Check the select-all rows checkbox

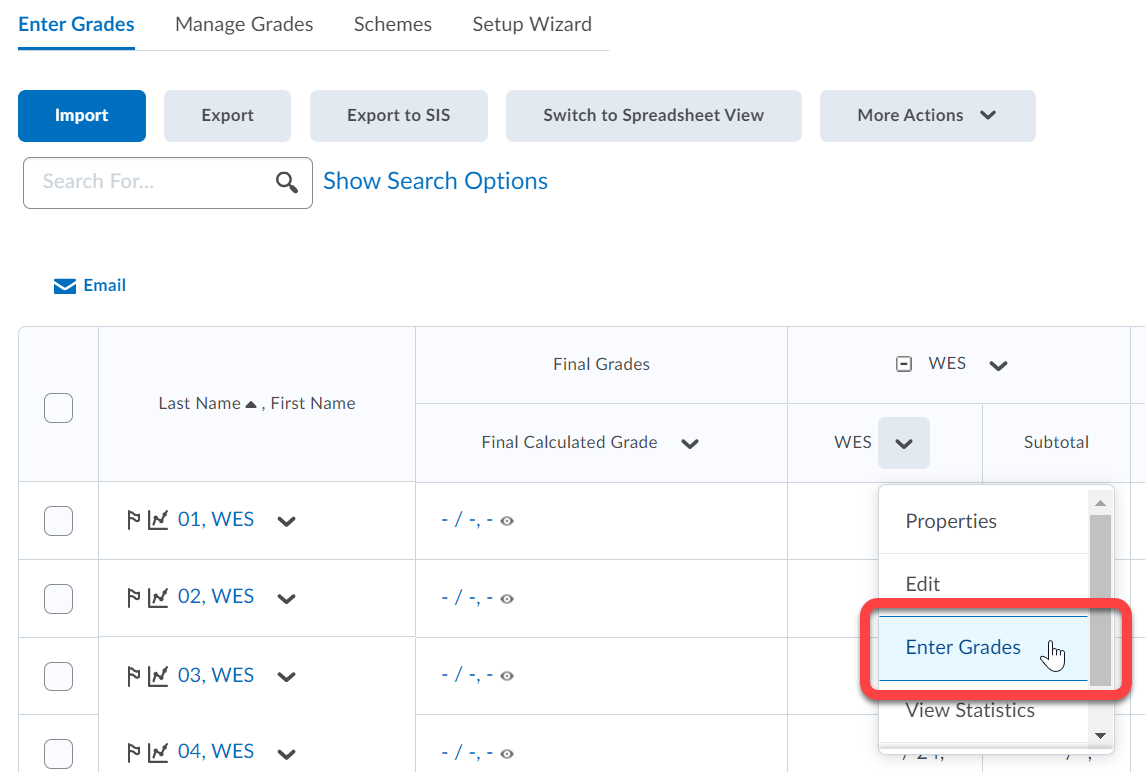point(58,408)
